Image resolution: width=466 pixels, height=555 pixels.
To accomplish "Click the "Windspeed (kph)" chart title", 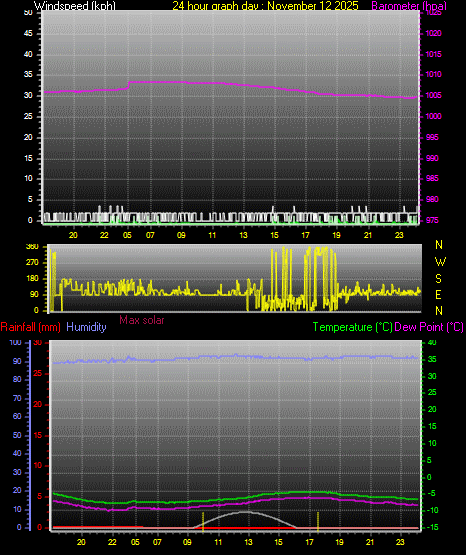I will point(75,6).
